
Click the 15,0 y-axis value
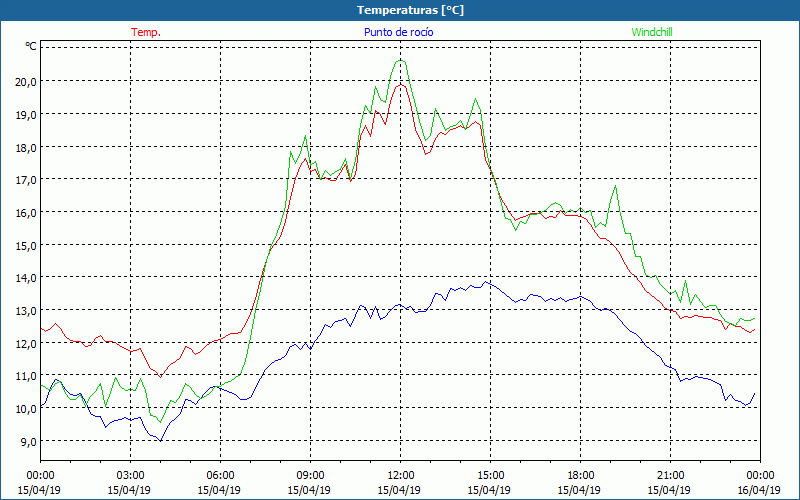[27, 245]
